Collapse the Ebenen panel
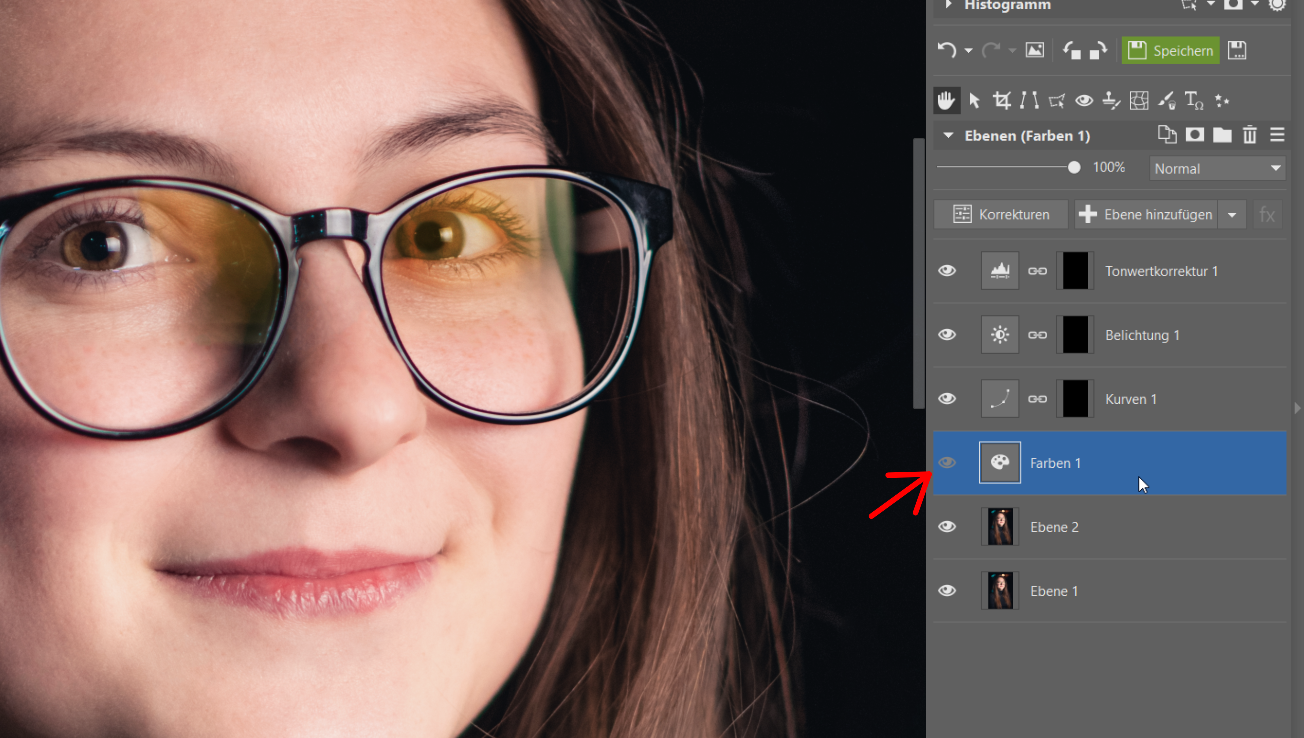1304x738 pixels. click(x=948, y=135)
